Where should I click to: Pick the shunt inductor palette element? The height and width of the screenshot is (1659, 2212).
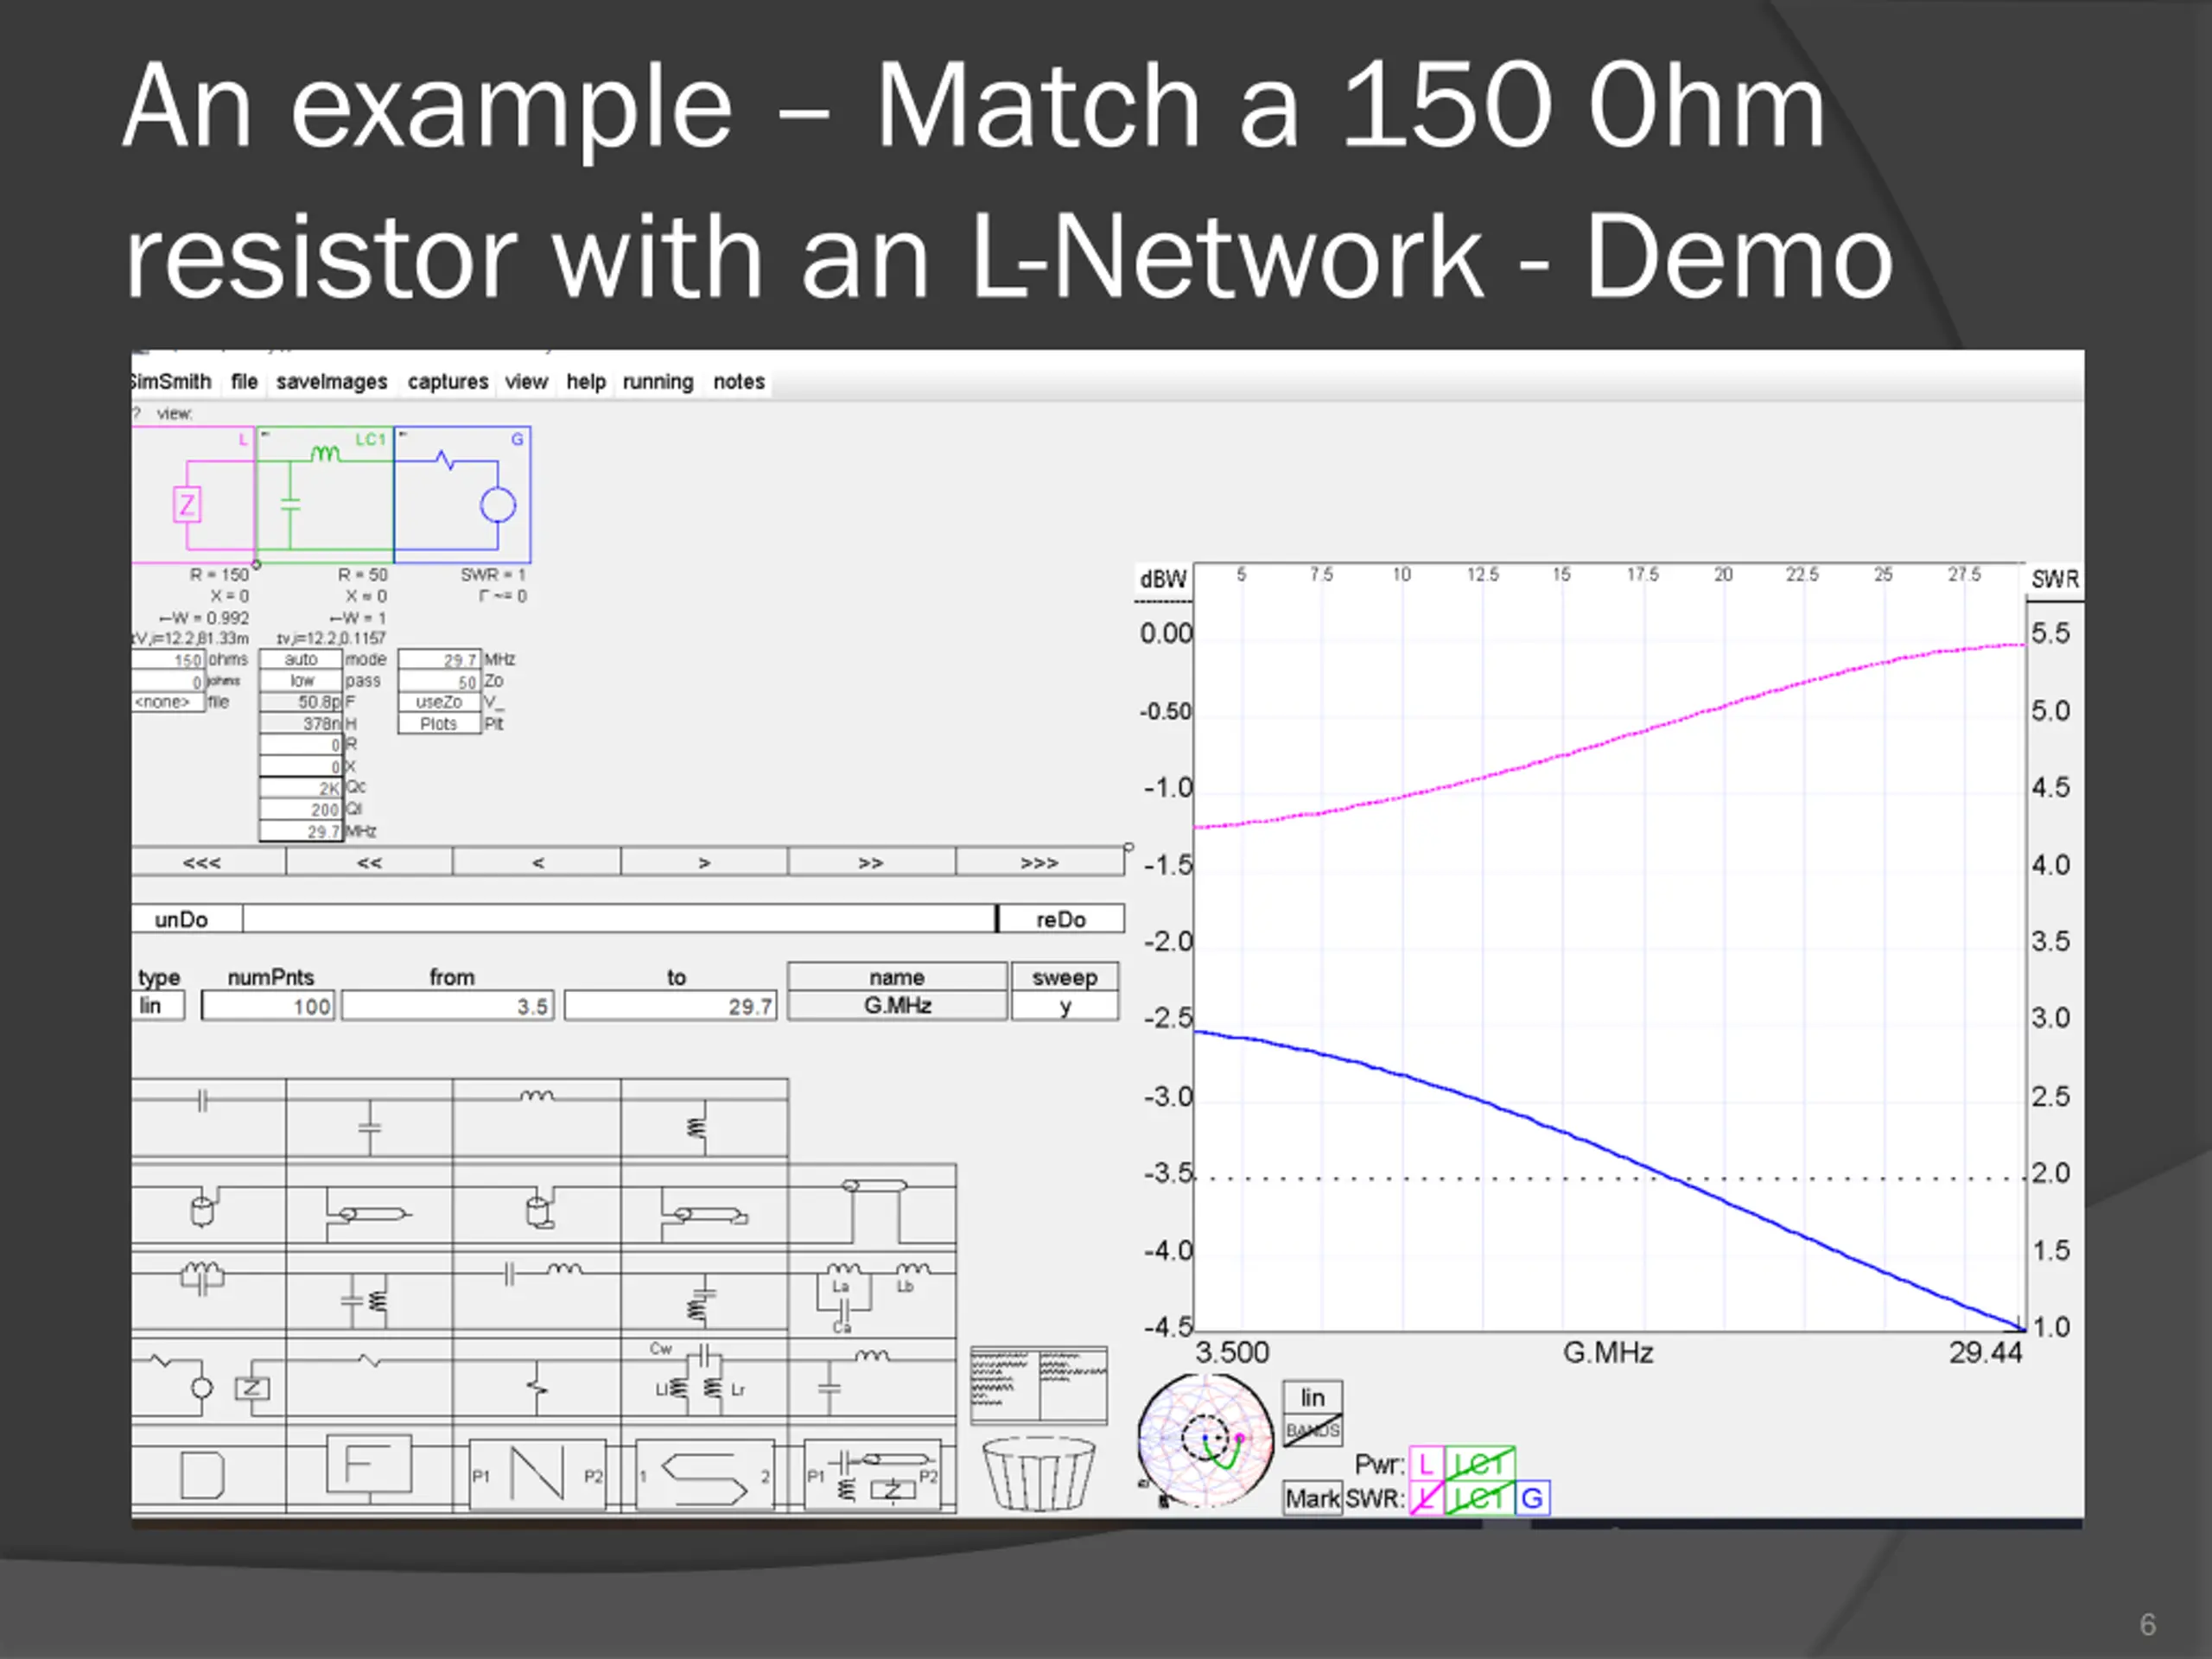704,1120
